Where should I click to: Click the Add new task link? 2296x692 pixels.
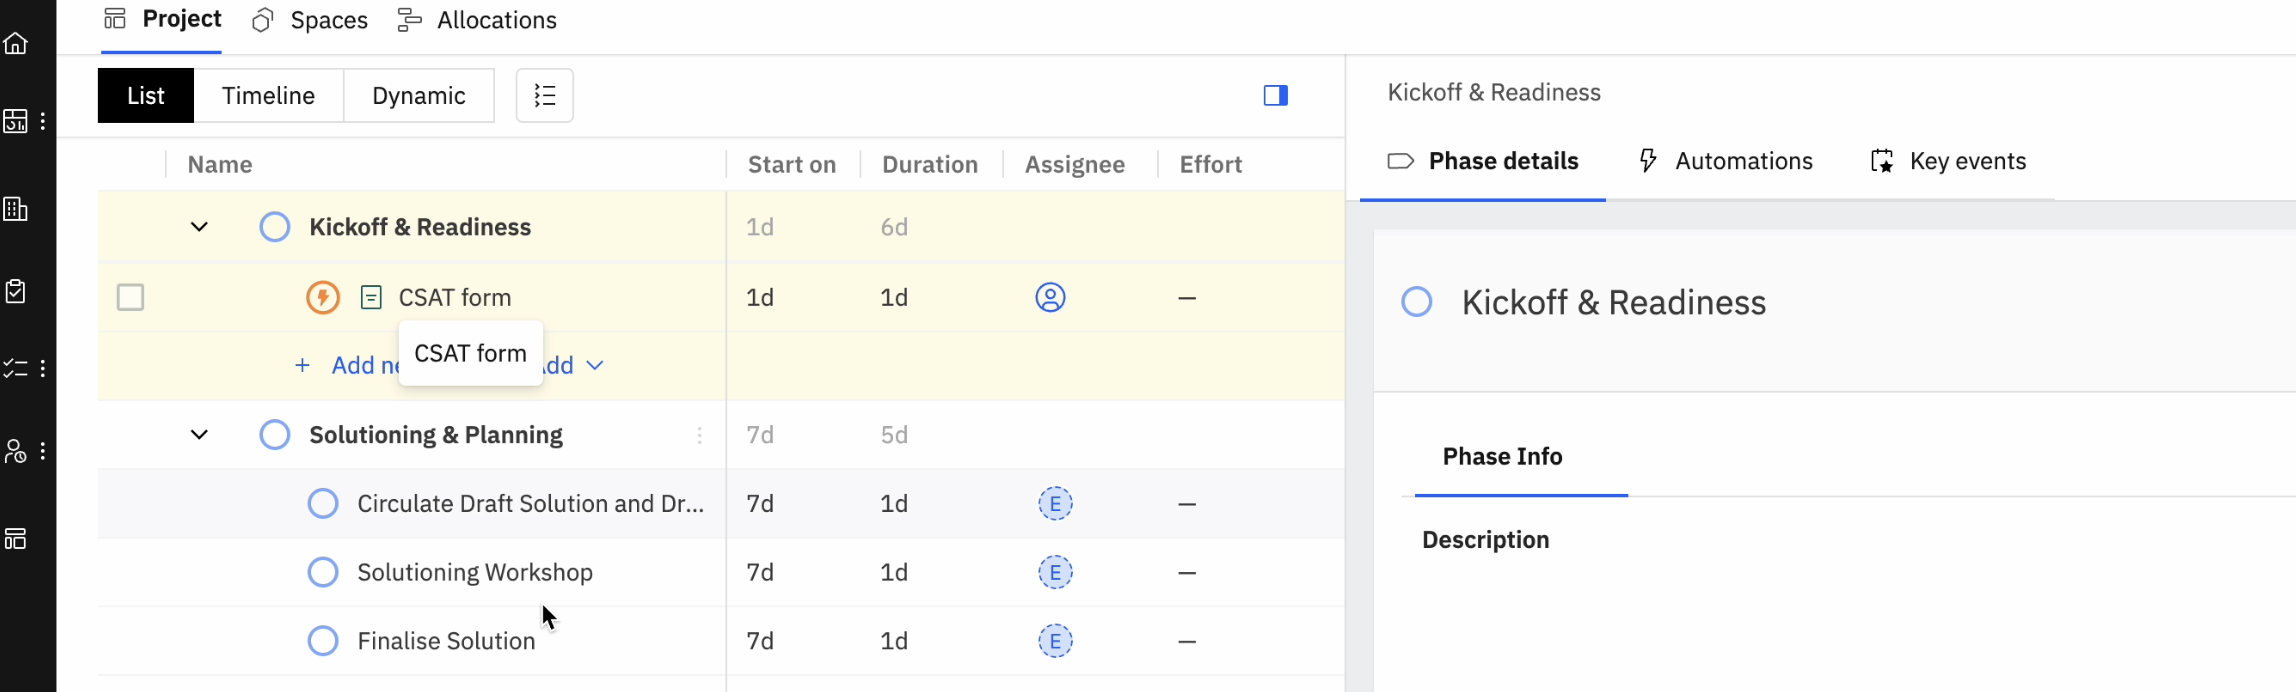click(x=350, y=365)
